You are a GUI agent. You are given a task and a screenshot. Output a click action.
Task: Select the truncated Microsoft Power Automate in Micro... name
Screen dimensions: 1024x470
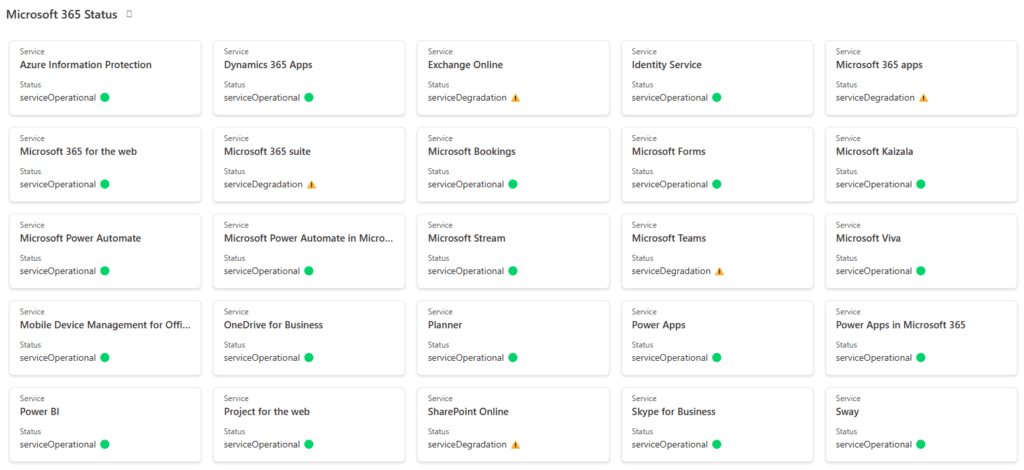tap(309, 238)
